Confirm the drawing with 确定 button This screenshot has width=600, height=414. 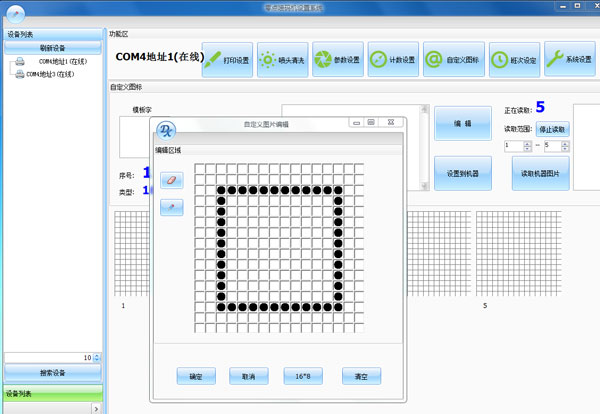coord(195,376)
